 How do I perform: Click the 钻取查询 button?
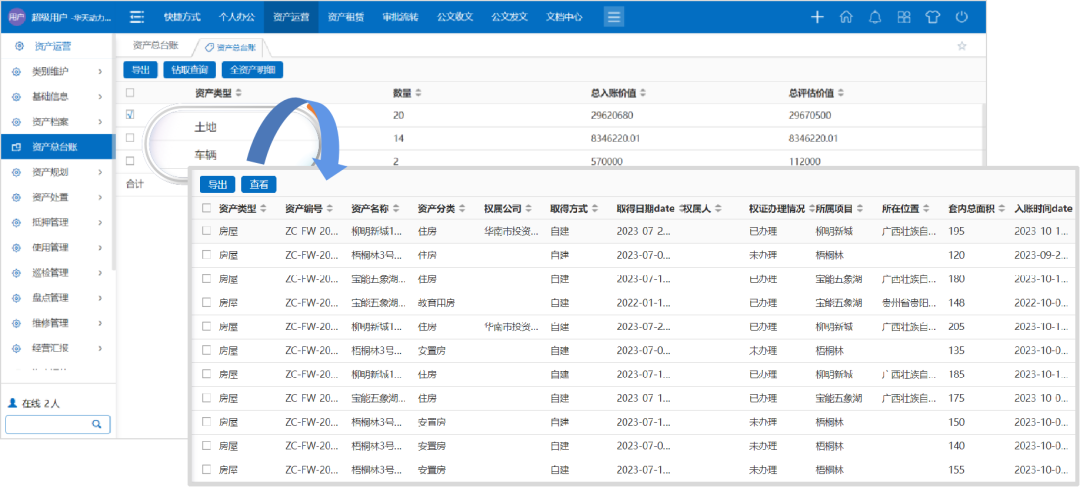(189, 70)
